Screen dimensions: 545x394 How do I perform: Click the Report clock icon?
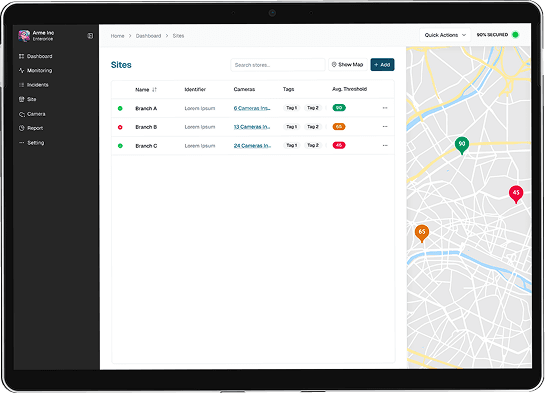coord(22,128)
